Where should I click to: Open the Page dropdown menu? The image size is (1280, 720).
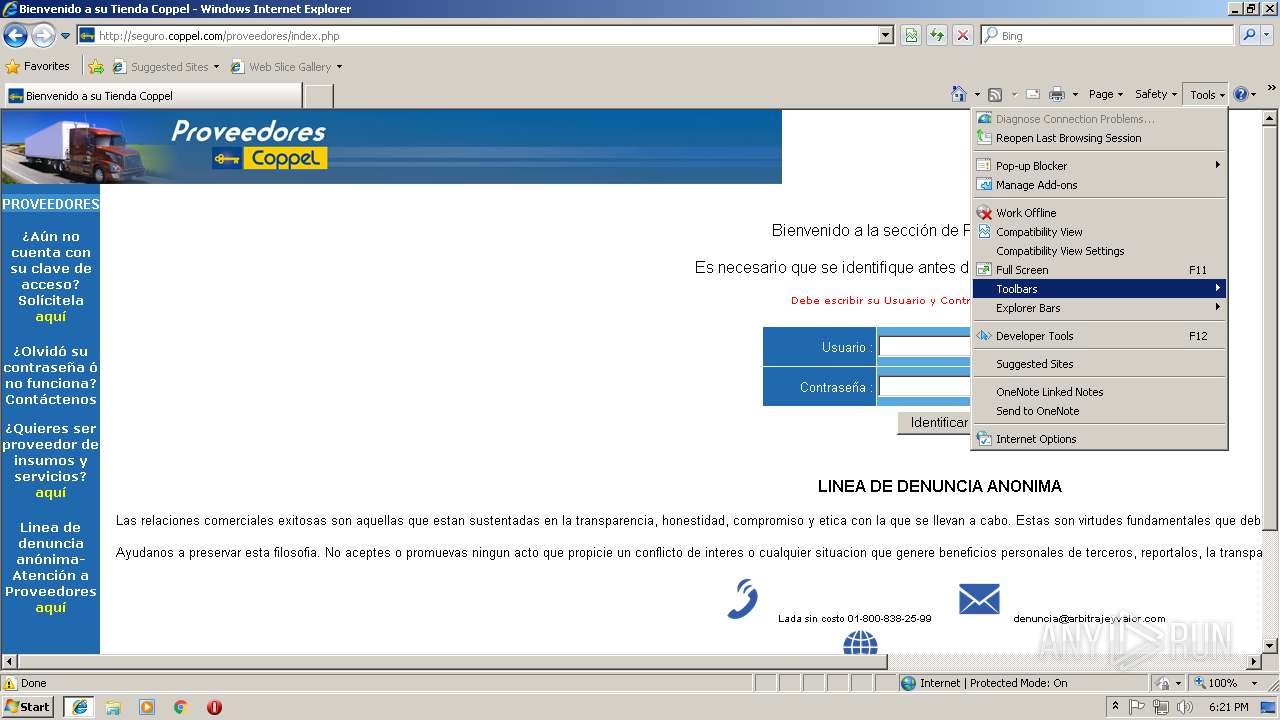coord(1105,94)
